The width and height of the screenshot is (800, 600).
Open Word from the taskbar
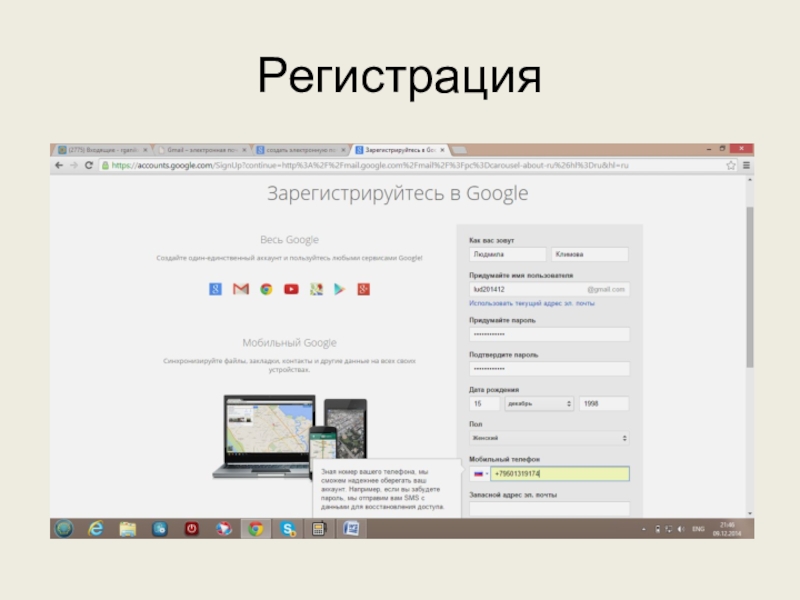coord(351,529)
